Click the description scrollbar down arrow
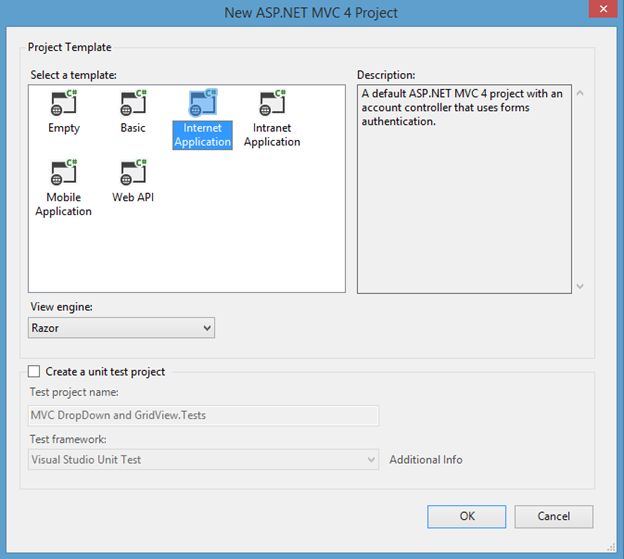Viewport: 624px width, 559px height. pos(580,286)
